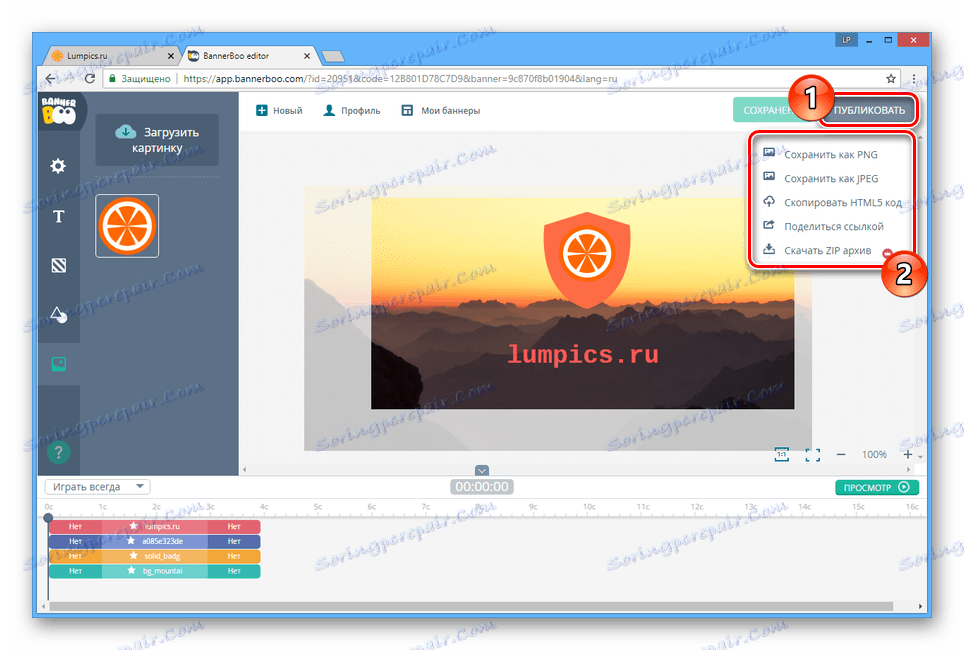Zoom in with the plus icon
964x650 pixels.
coord(907,454)
